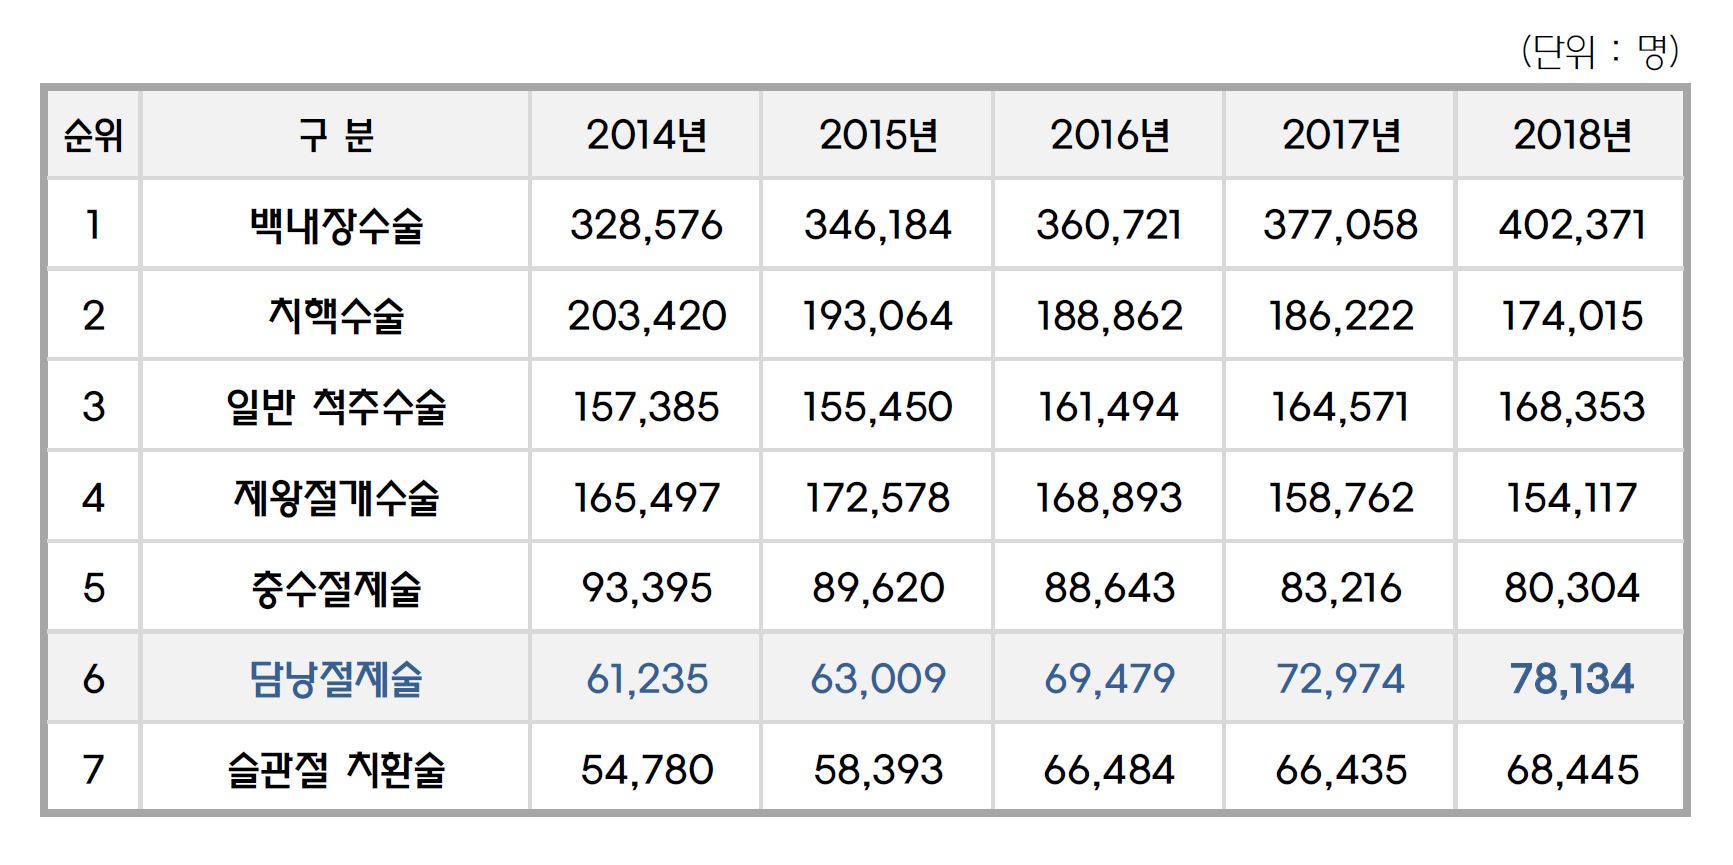The image size is (1733, 865).
Task: Click the 193,064 cell
Action: [x=878, y=316]
